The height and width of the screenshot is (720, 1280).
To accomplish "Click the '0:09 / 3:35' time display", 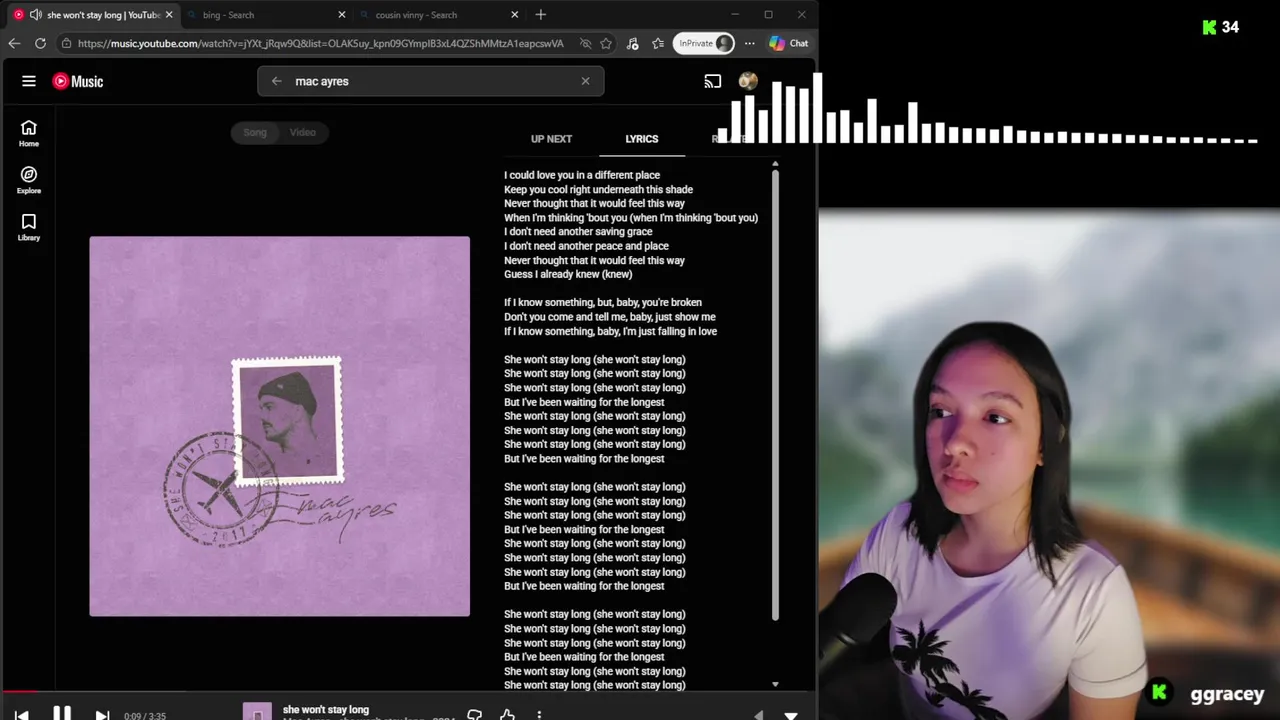I will click(145, 716).
